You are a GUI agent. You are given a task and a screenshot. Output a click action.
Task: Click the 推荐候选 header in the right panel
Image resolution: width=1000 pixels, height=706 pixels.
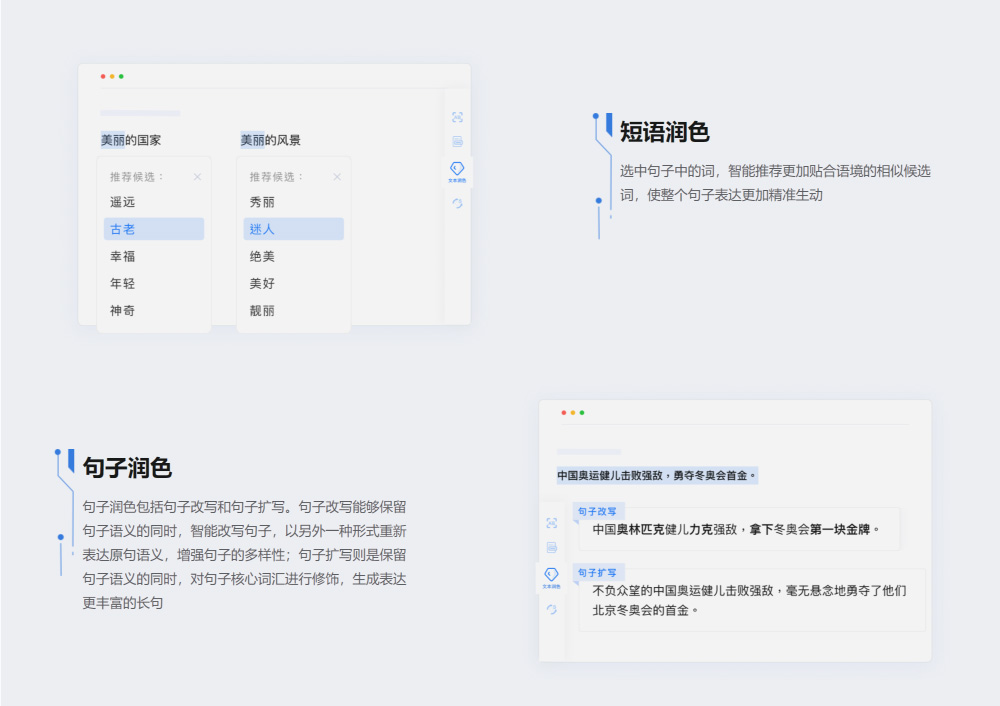click(272, 178)
